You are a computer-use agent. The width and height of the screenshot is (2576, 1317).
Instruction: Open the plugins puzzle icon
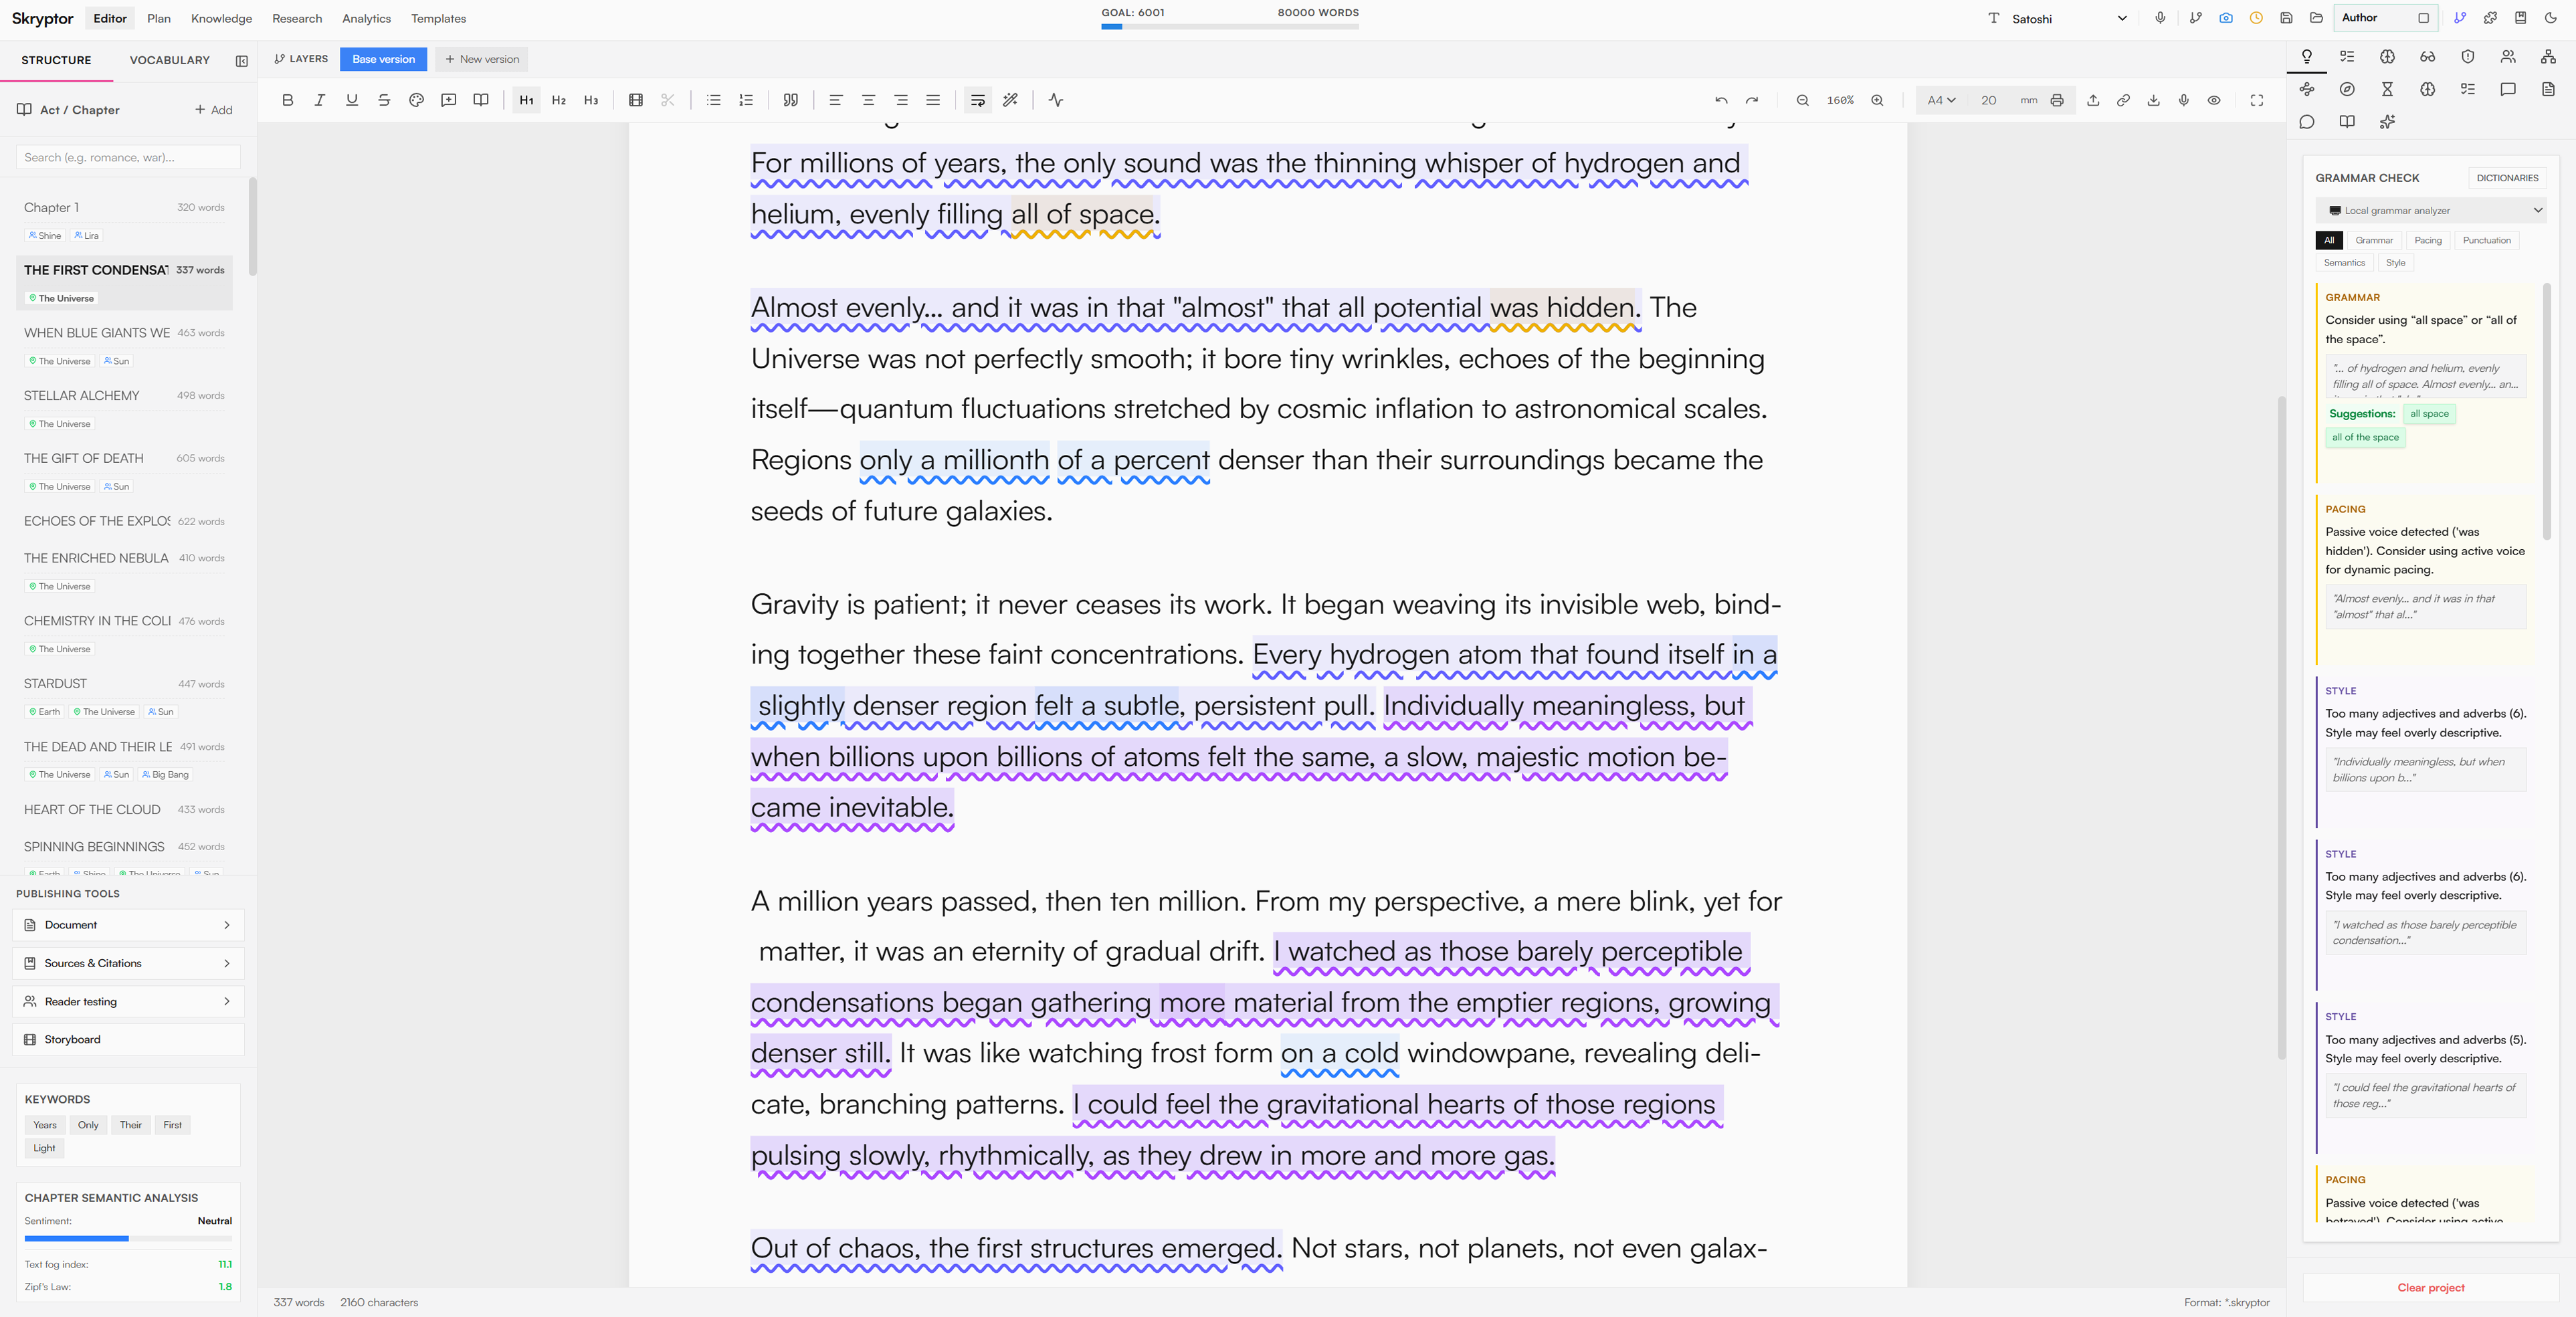pos(2490,18)
